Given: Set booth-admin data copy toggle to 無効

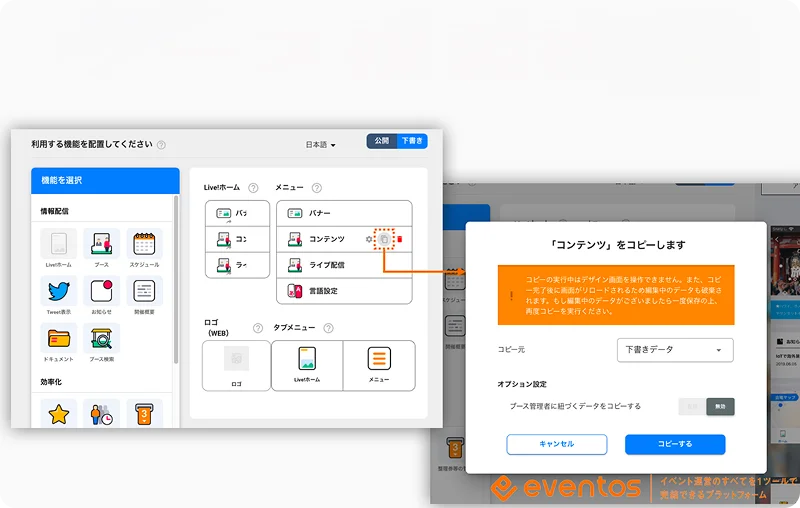Looking at the screenshot, I should point(720,406).
